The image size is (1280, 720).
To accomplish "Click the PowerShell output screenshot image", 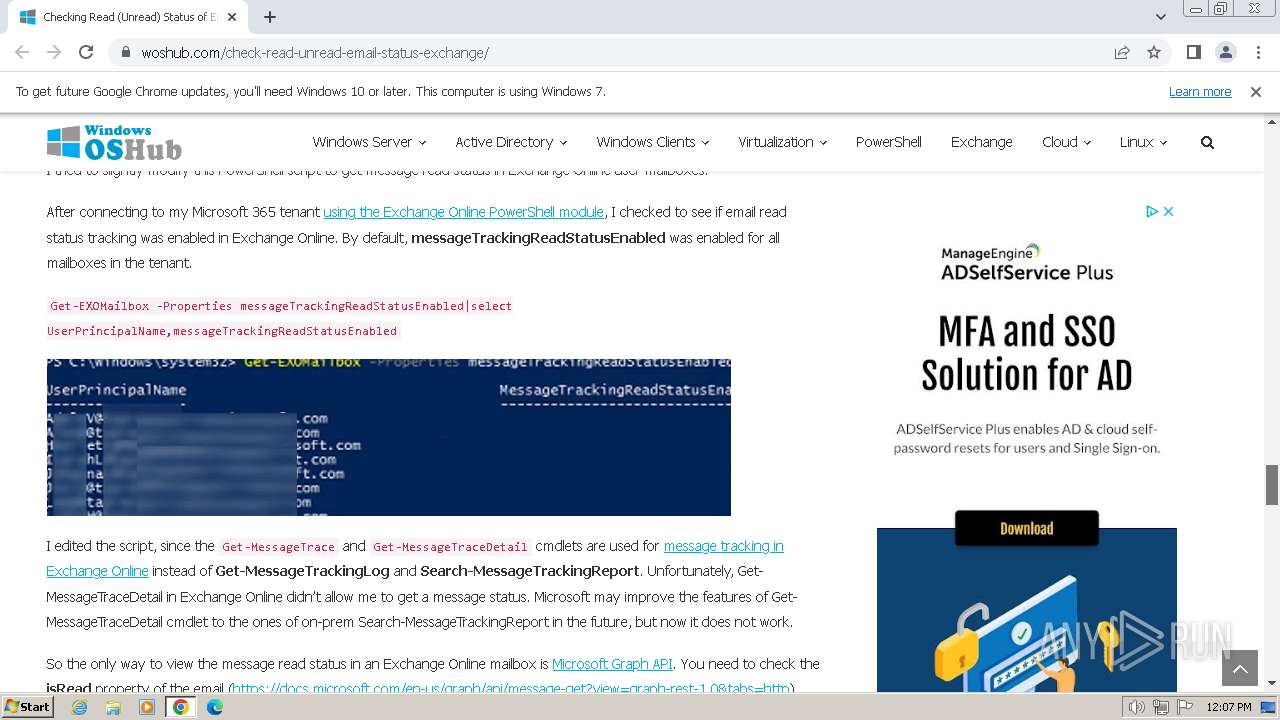I will pos(388,437).
